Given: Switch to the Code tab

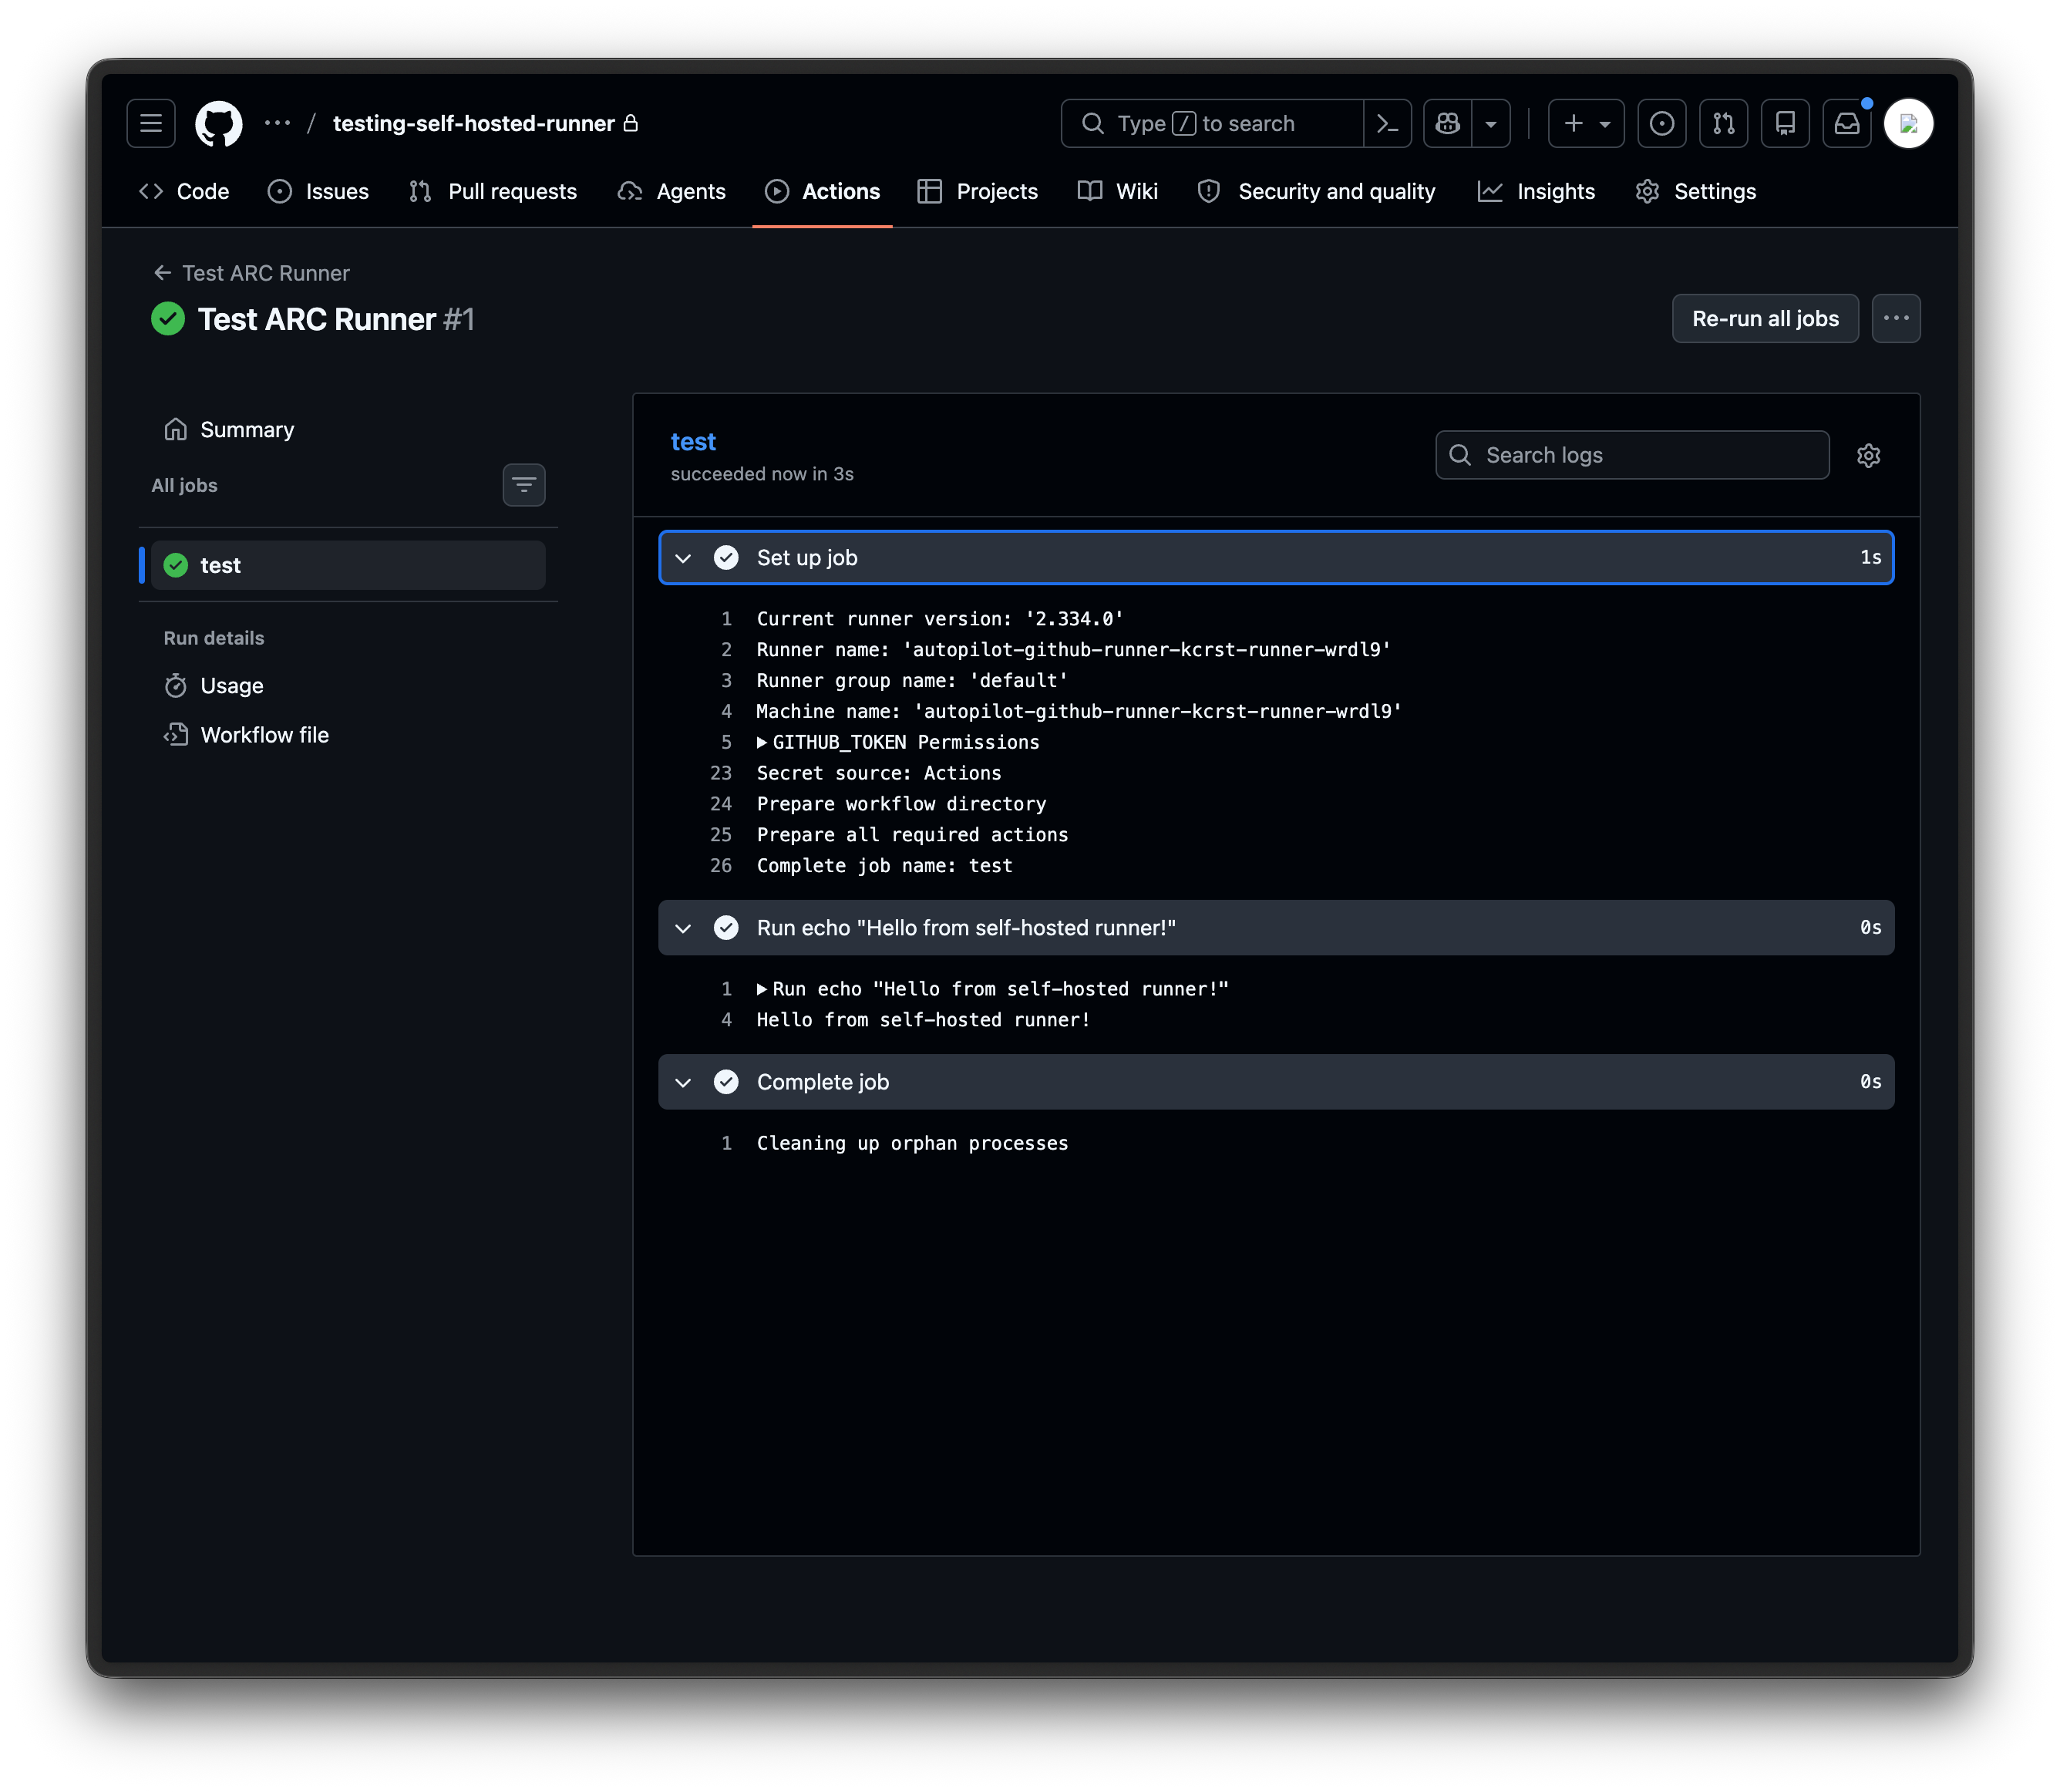Looking at the screenshot, I should tap(184, 191).
